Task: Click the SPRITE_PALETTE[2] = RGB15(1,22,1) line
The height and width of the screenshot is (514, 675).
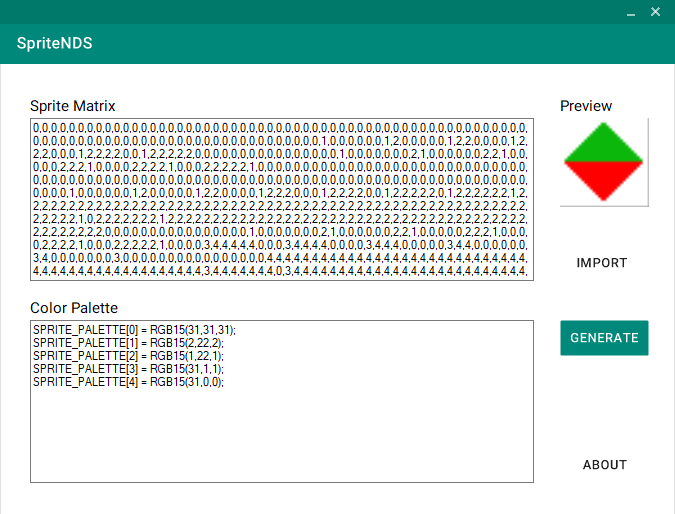Action: pyautogui.click(x=128, y=356)
